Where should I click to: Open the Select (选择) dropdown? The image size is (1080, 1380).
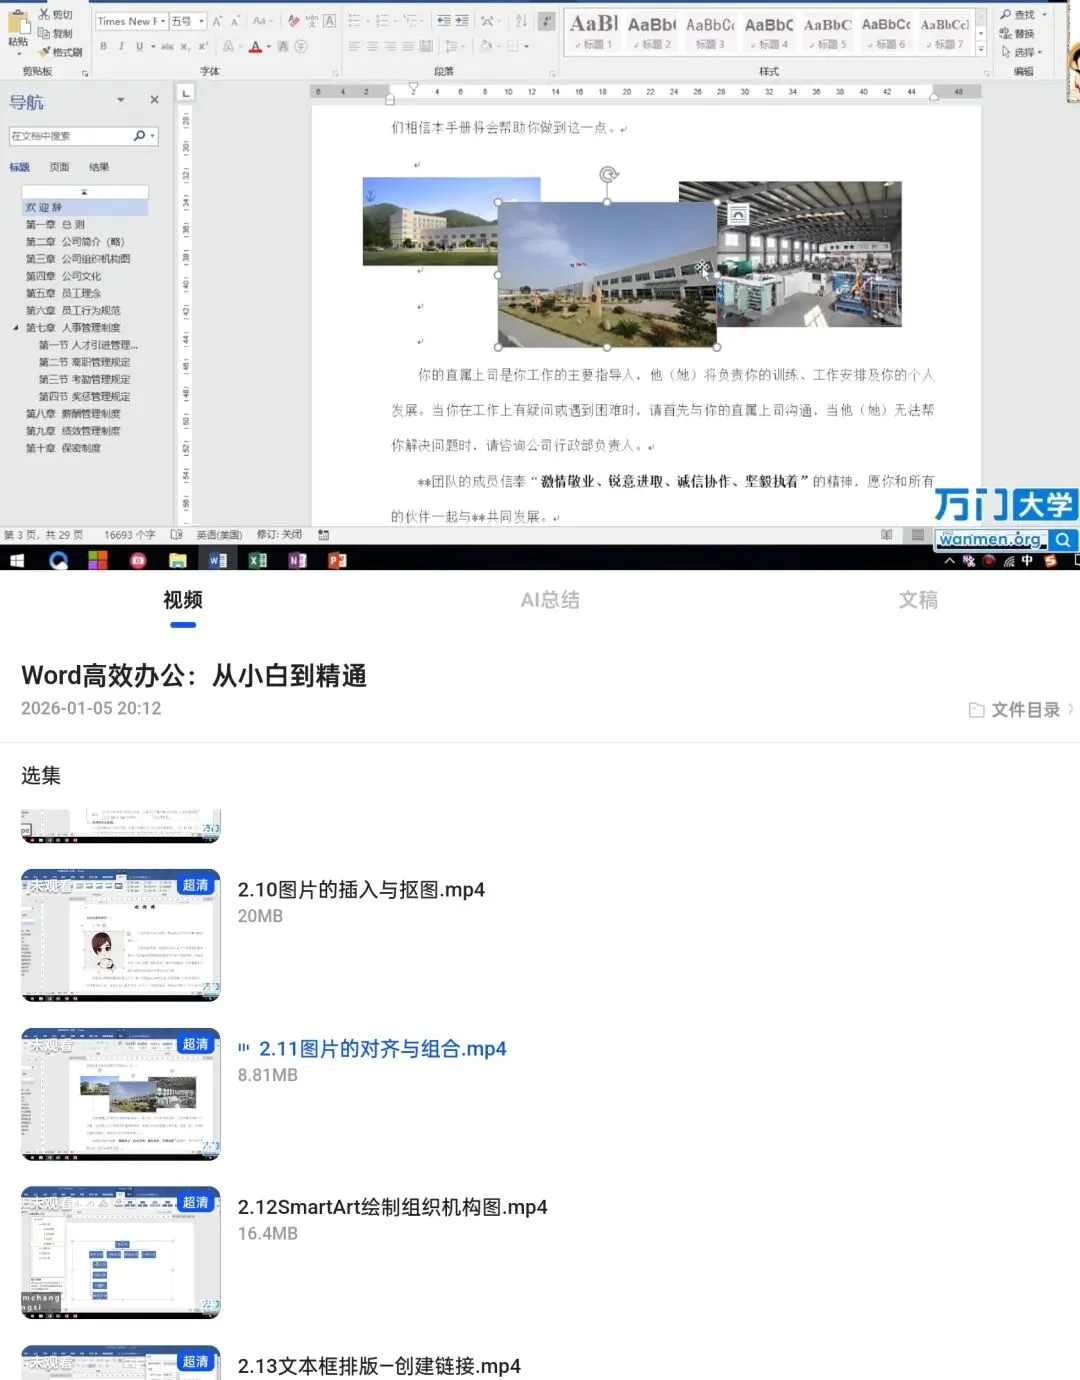click(1021, 52)
